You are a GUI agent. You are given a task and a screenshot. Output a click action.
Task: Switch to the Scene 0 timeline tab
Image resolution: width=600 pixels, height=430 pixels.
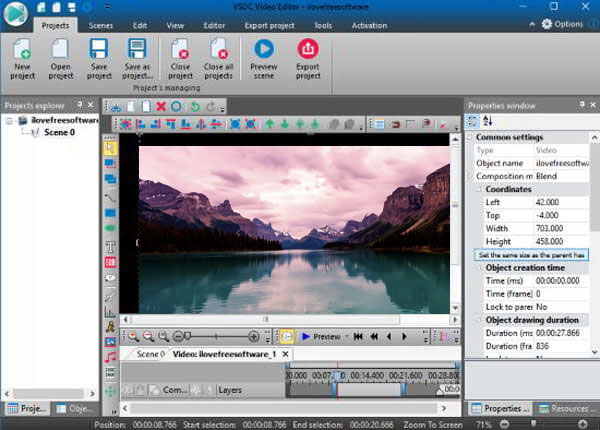click(x=148, y=354)
